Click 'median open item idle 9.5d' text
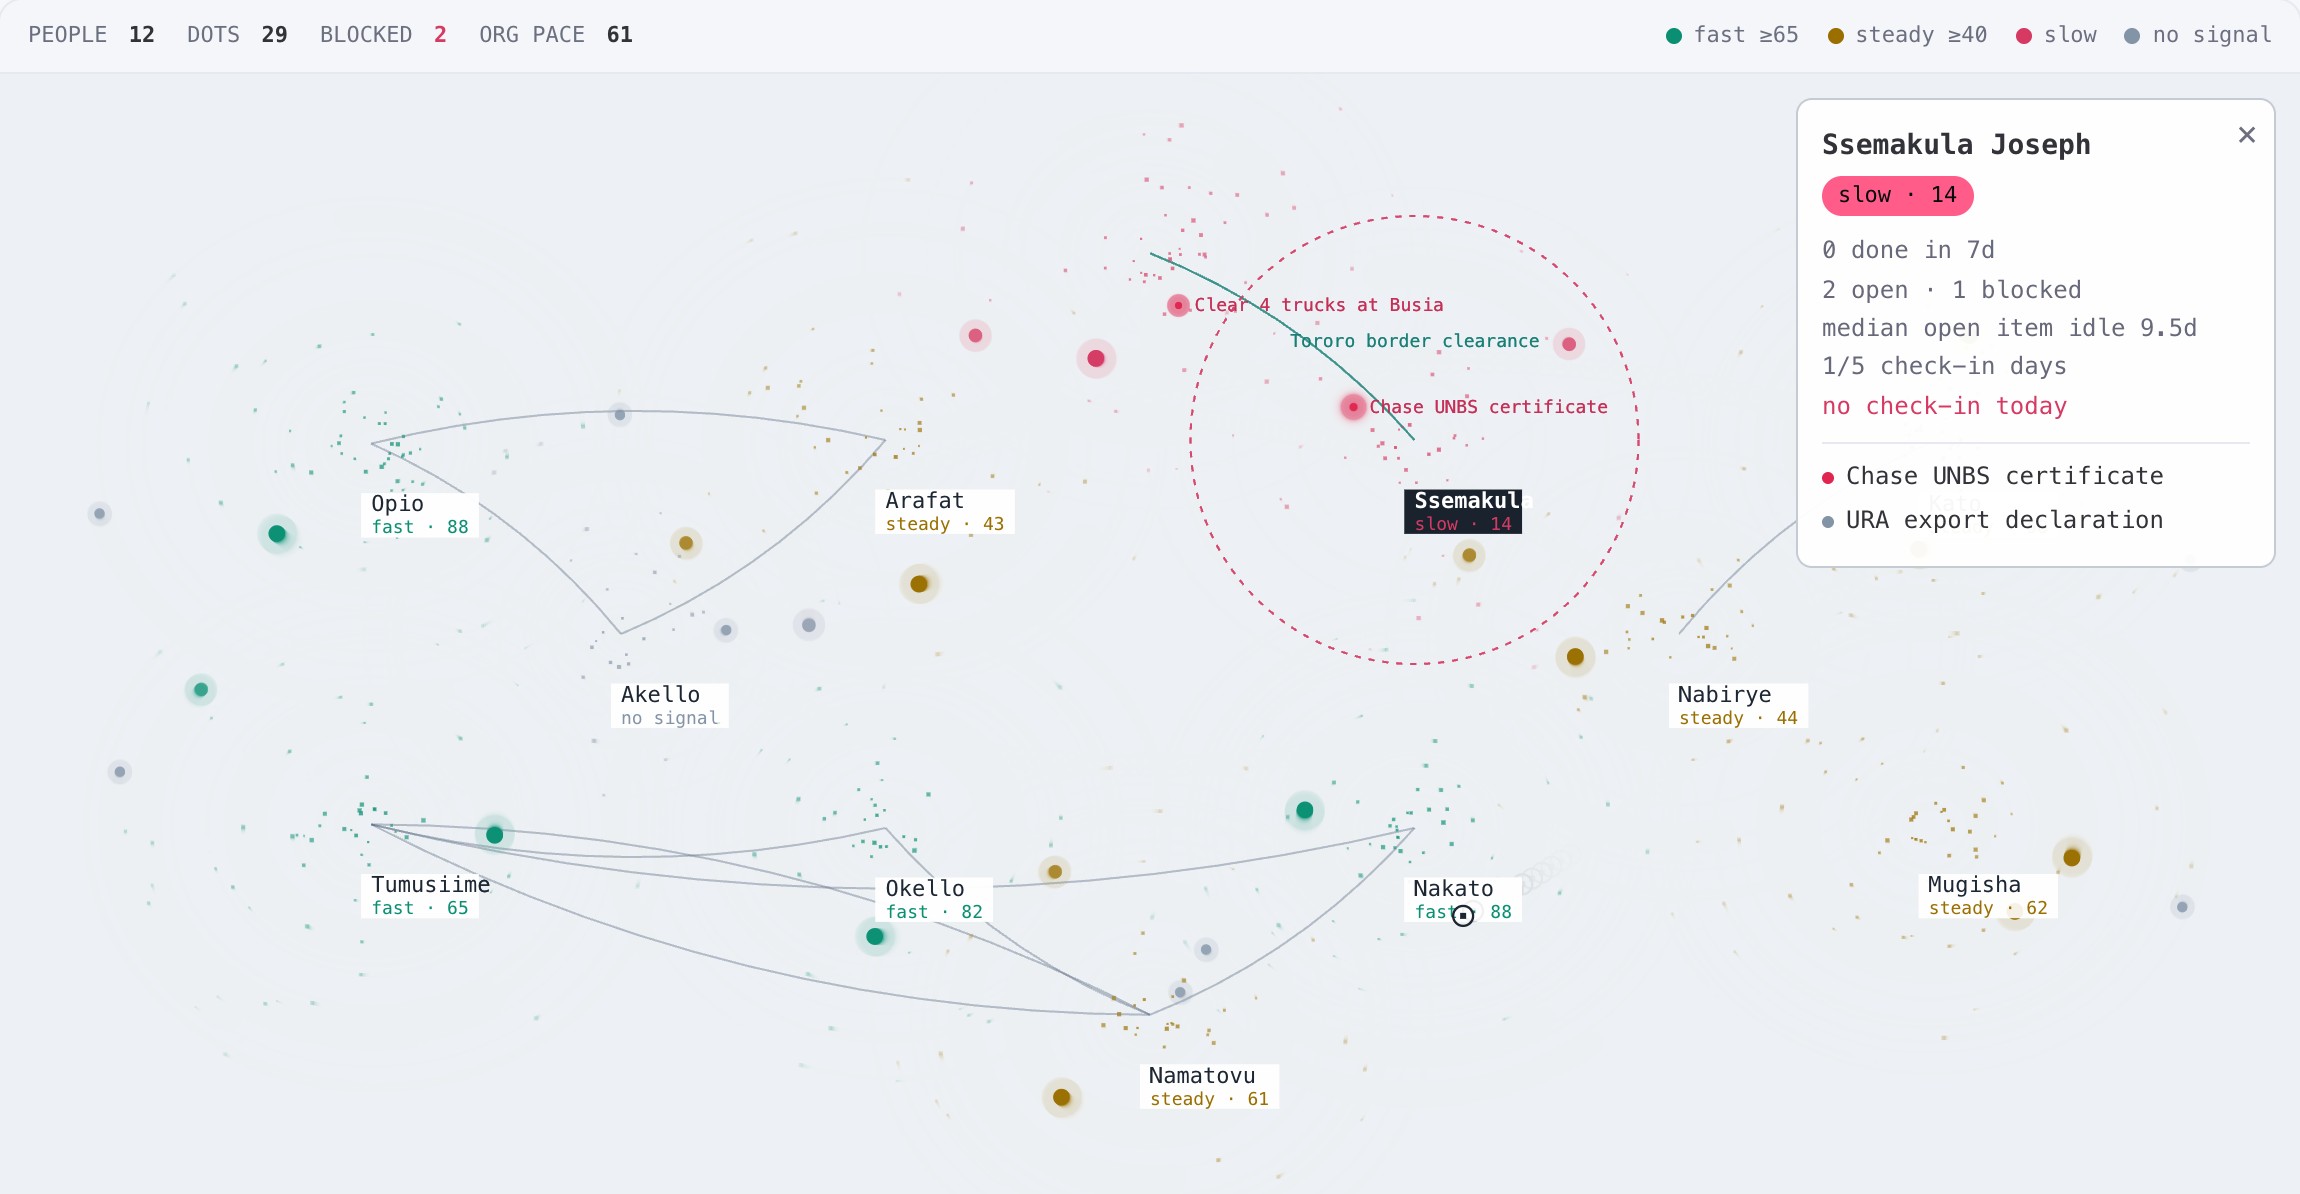Screen dimensions: 2300x1194 2008,328
